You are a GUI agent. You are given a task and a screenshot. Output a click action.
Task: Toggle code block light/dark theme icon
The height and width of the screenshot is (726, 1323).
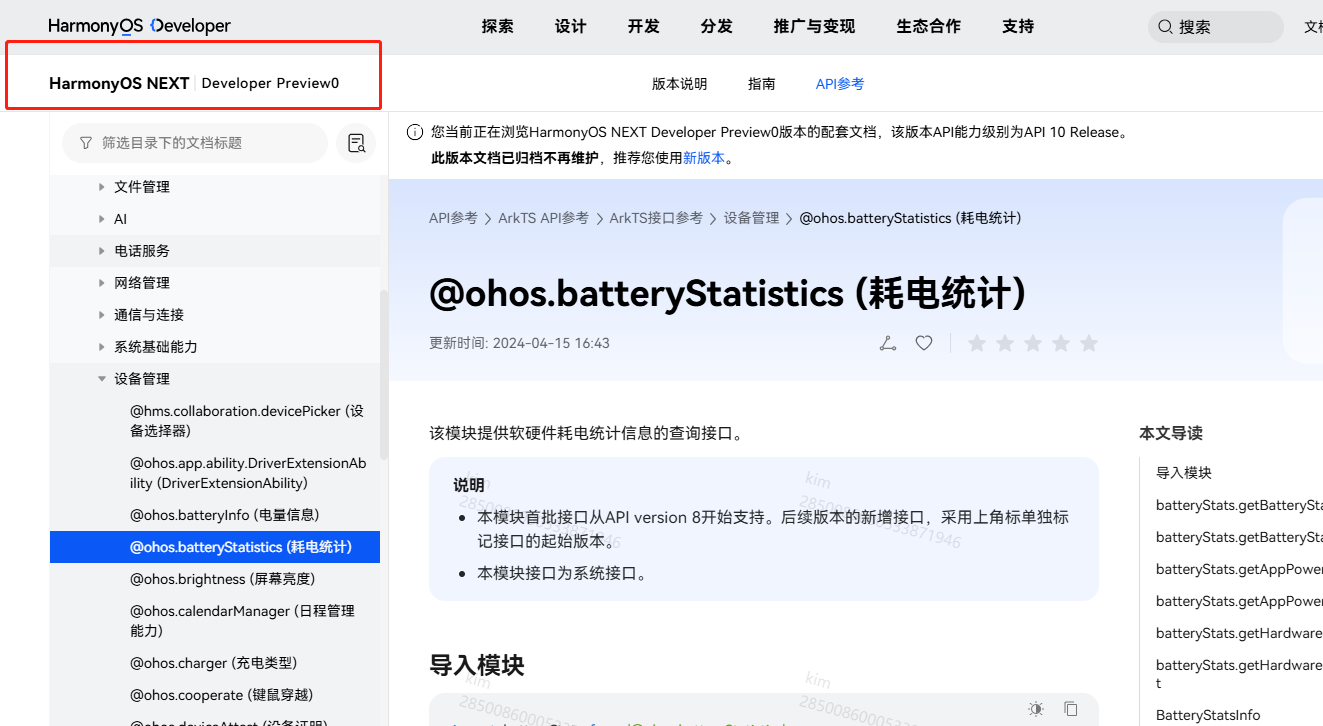point(1036,709)
